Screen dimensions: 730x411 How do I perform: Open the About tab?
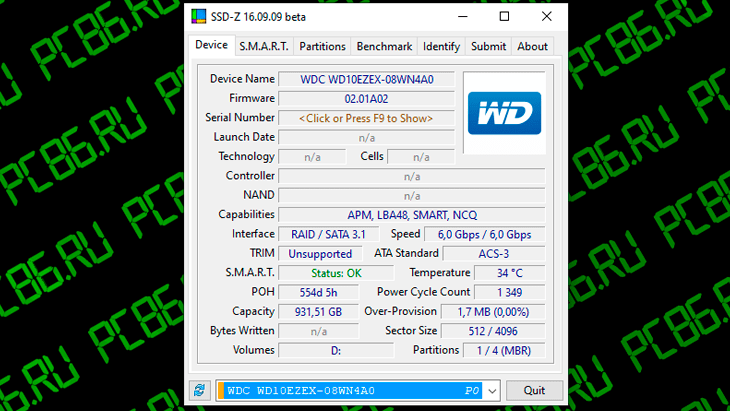[x=532, y=47]
